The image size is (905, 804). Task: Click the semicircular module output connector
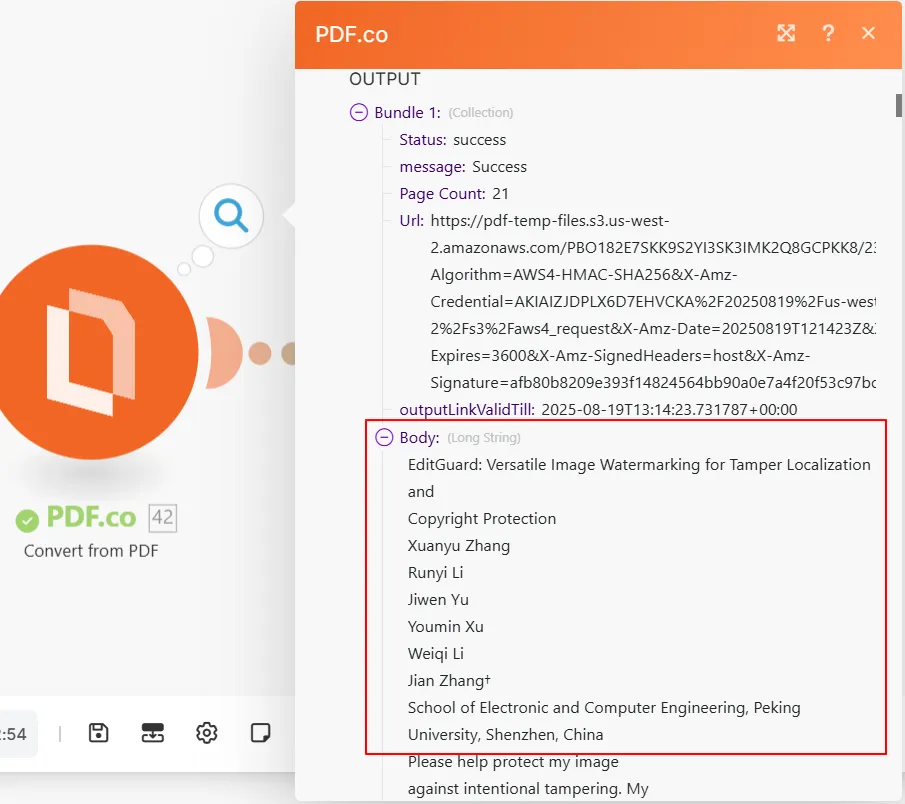pos(224,353)
